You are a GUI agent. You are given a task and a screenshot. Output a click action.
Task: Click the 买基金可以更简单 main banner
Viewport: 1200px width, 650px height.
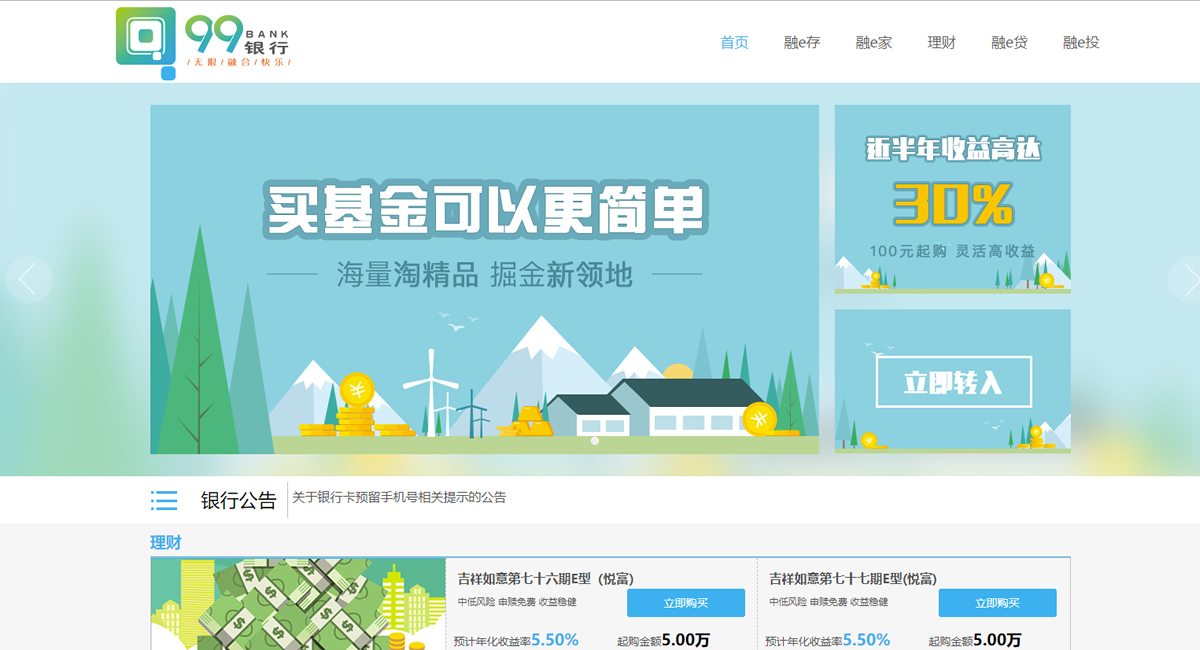coord(484,280)
